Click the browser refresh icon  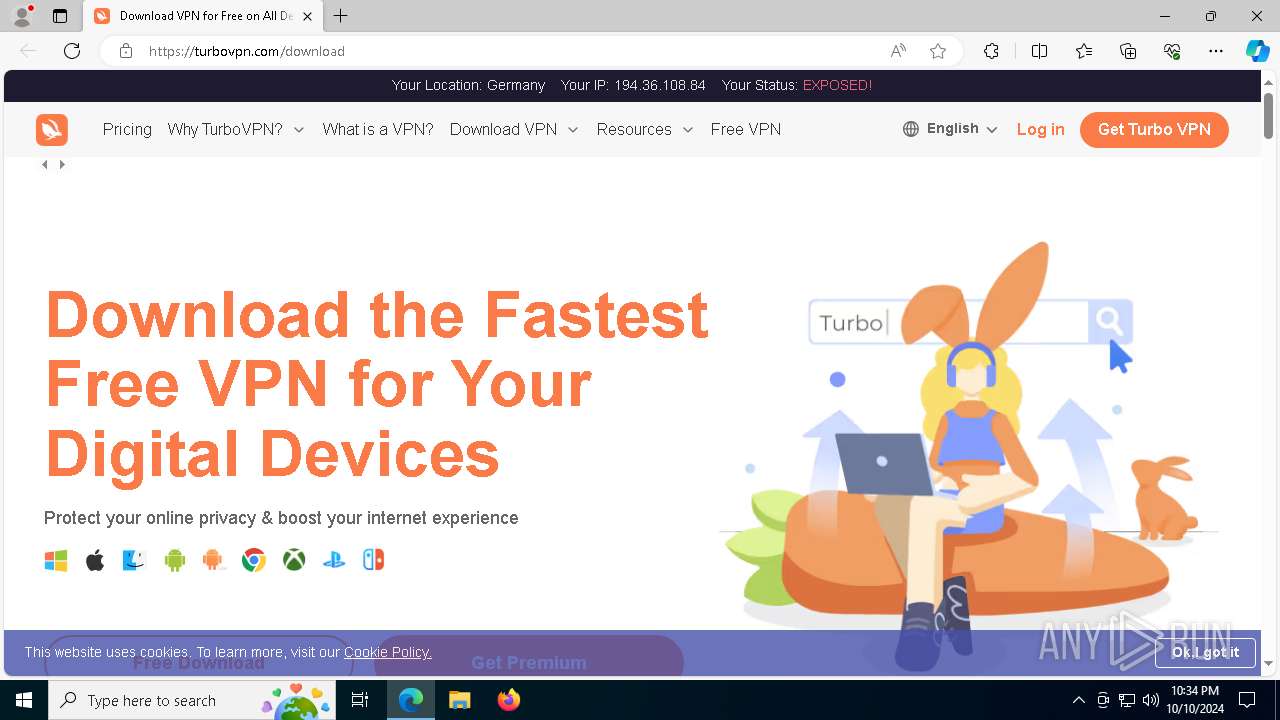72,51
